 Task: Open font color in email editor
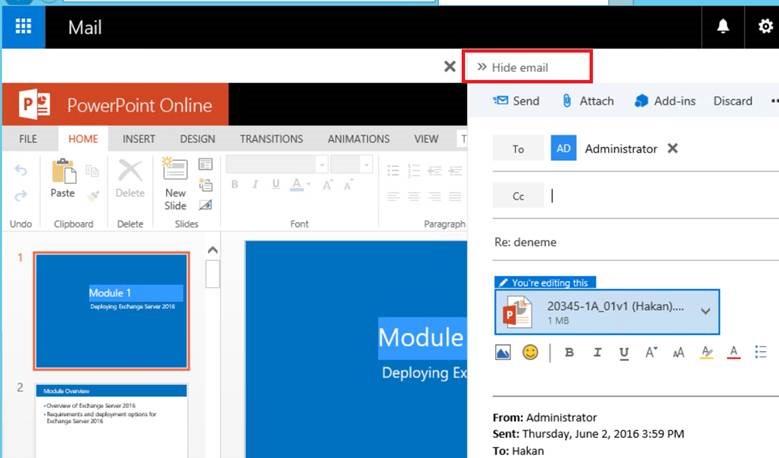pyautogui.click(x=733, y=352)
